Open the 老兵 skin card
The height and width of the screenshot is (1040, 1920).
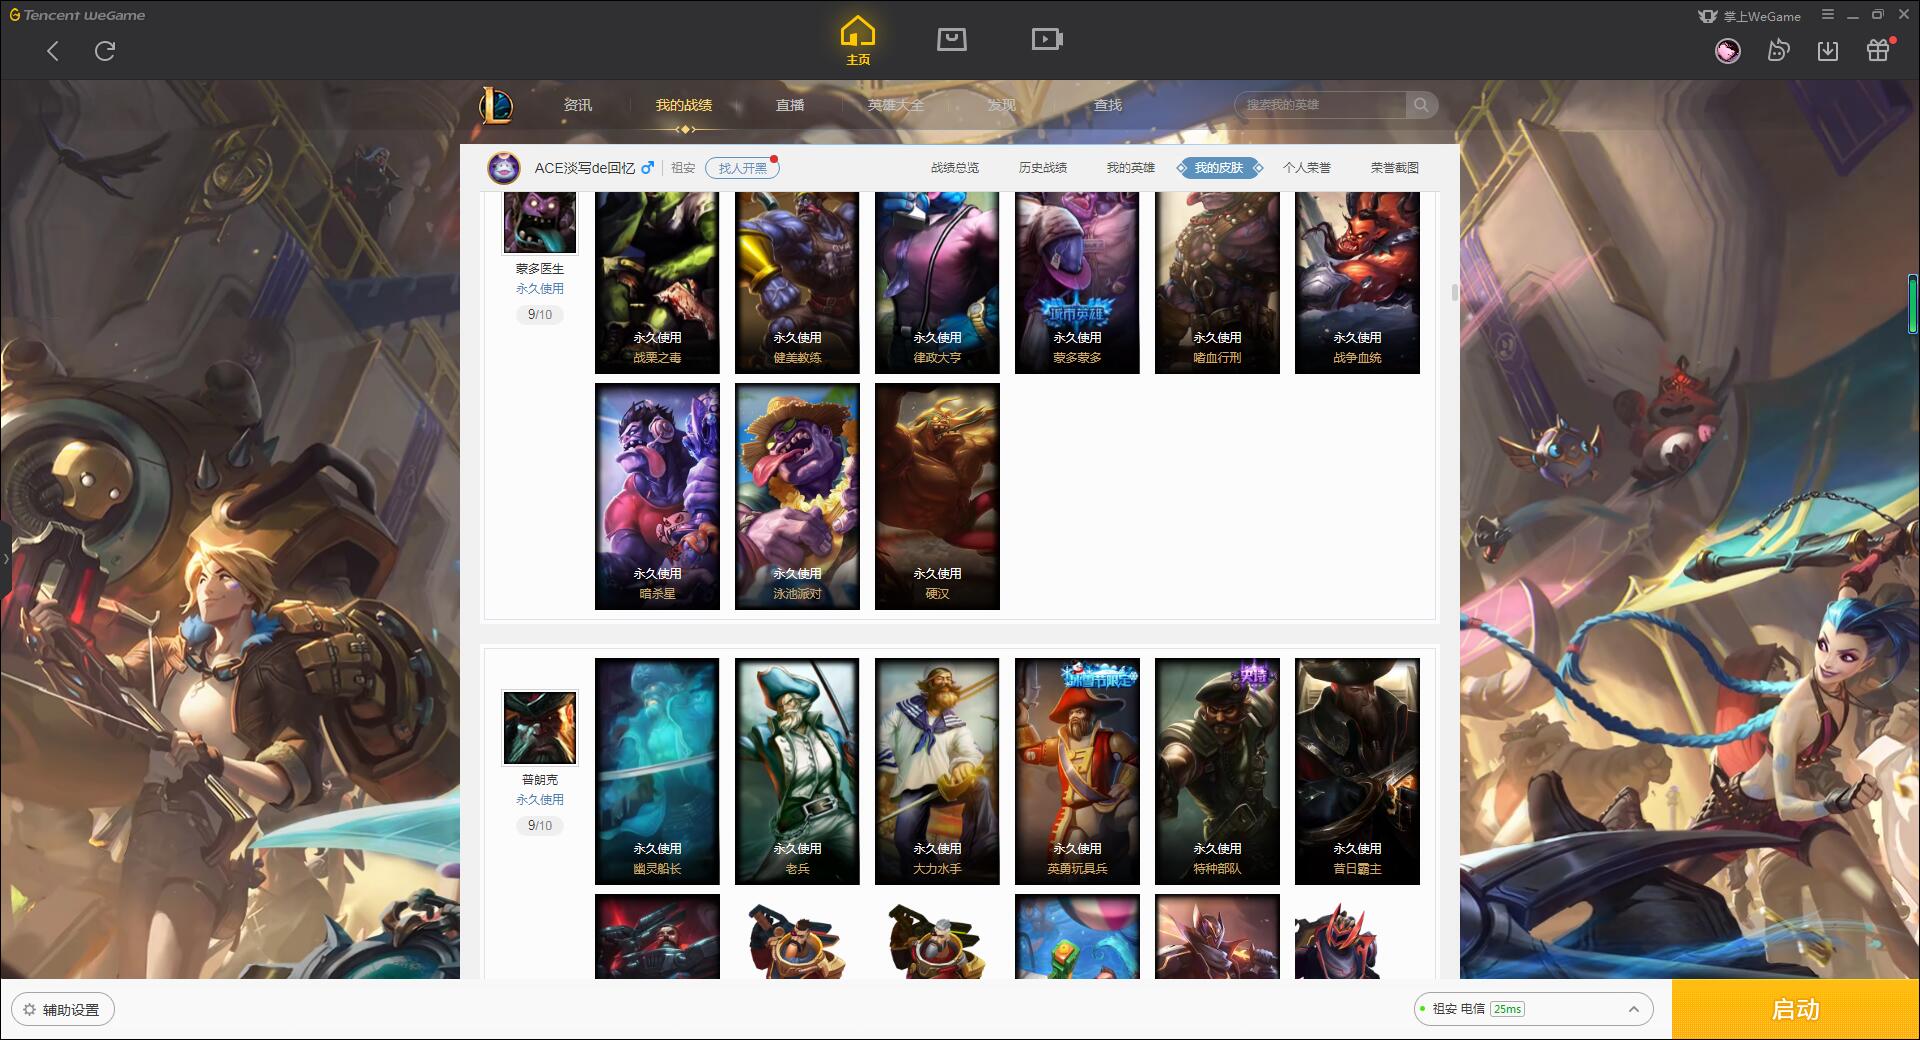pyautogui.click(x=797, y=771)
